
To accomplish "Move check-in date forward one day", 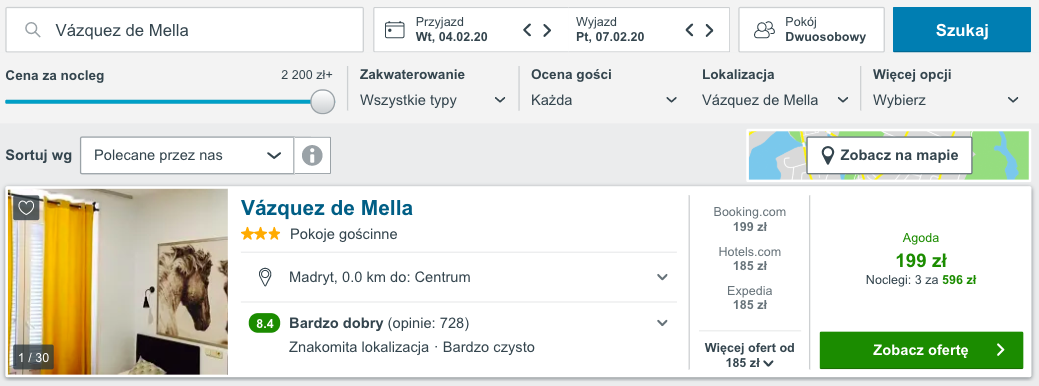I will 547,30.
